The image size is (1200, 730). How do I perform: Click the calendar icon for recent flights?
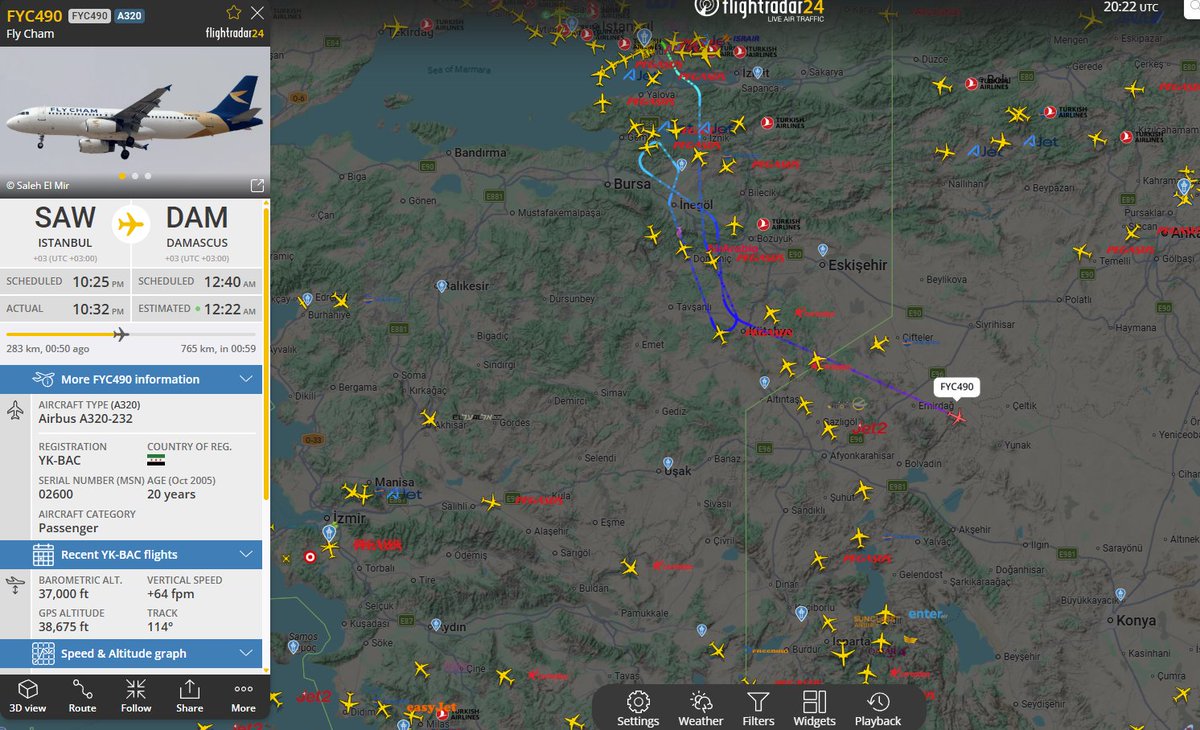43,555
